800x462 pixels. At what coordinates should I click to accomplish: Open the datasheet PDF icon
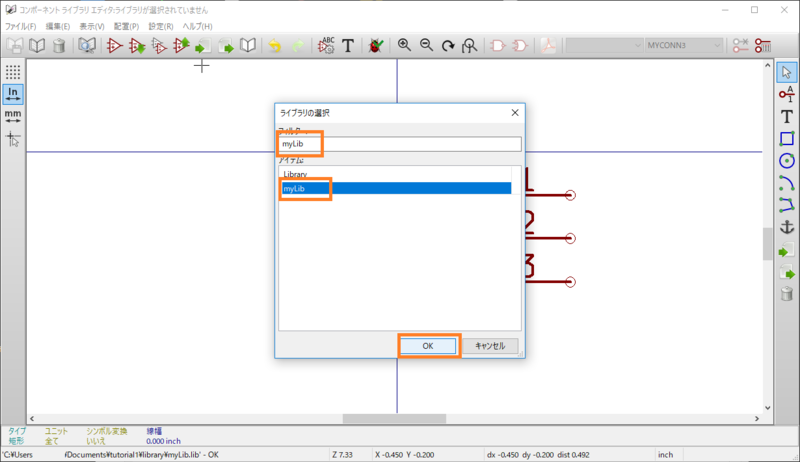tap(548, 45)
